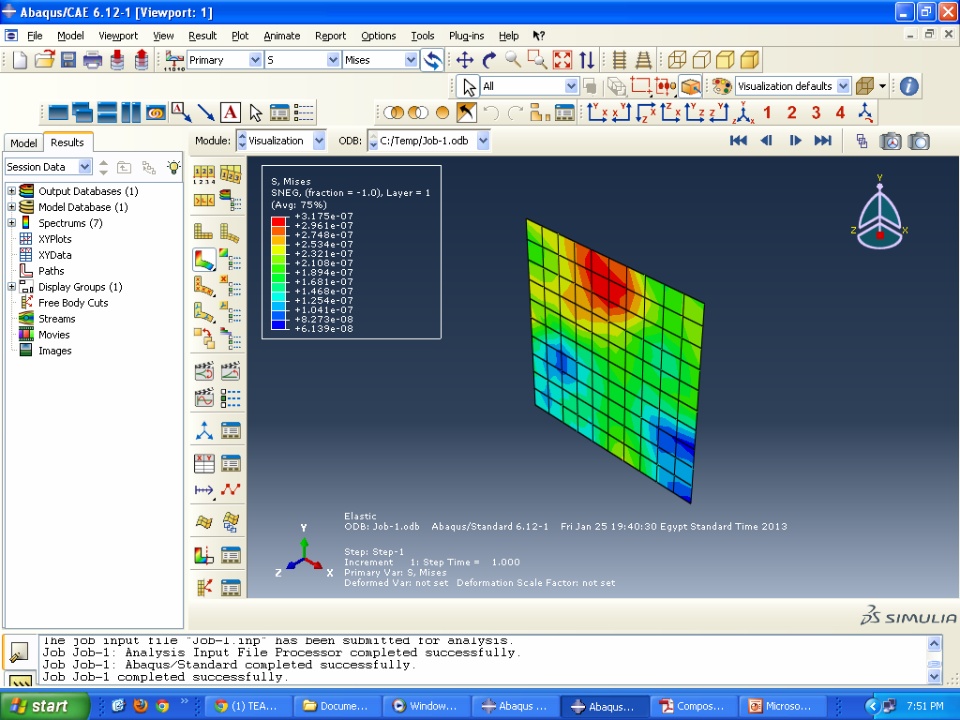960x720 pixels.
Task: Open the Primary variable type dropdown
Action: point(255,60)
